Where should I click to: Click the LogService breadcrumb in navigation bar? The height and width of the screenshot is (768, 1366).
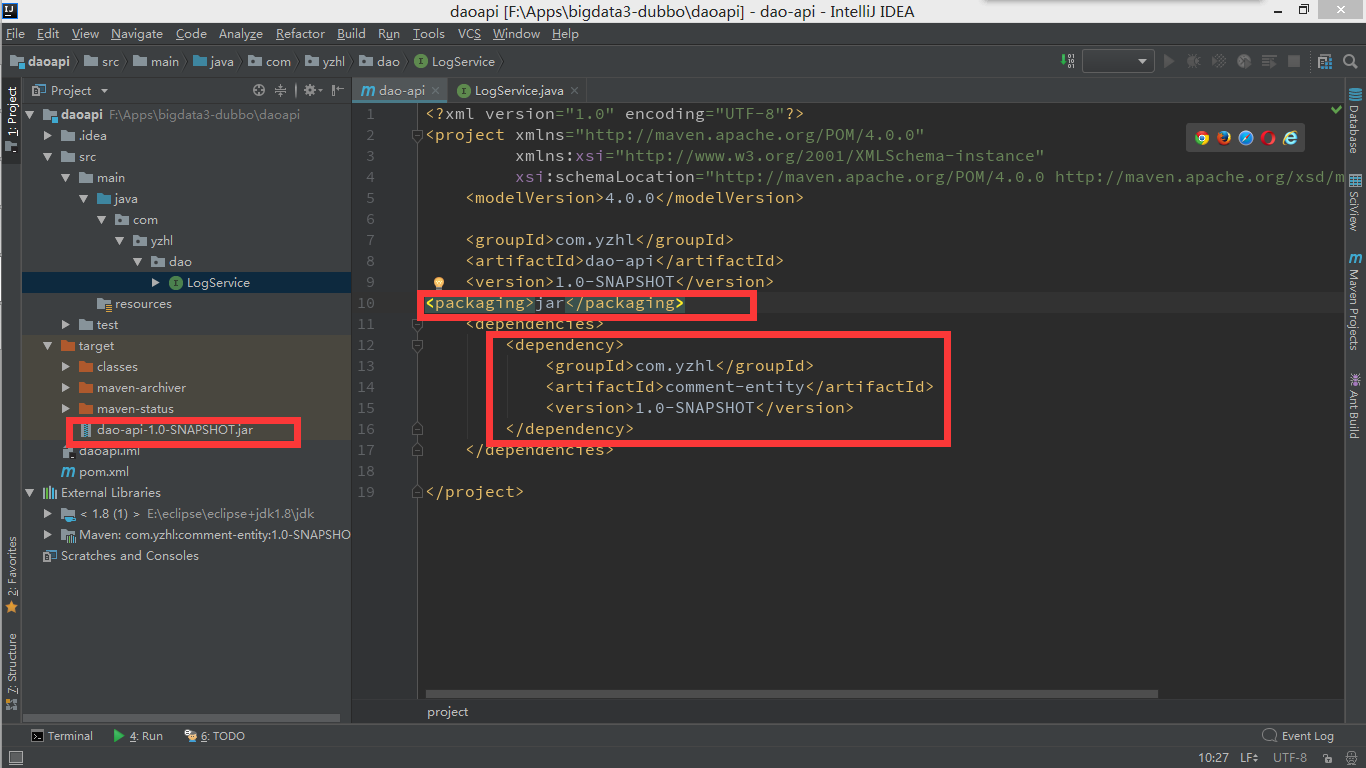pos(454,61)
